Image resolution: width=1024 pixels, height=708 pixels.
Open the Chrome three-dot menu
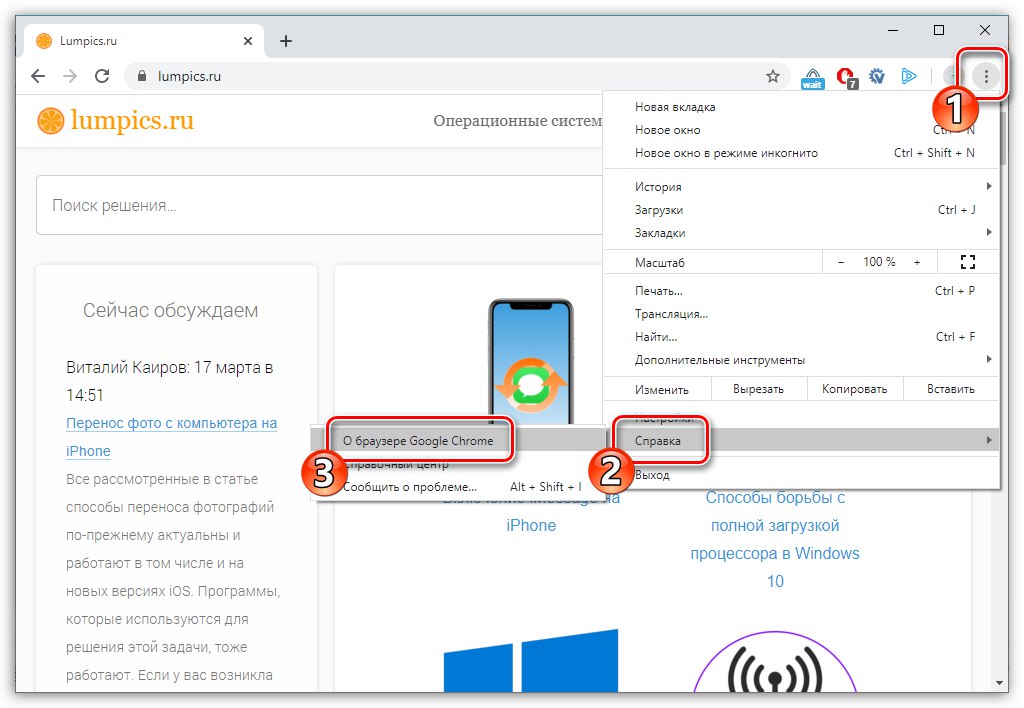coord(985,76)
